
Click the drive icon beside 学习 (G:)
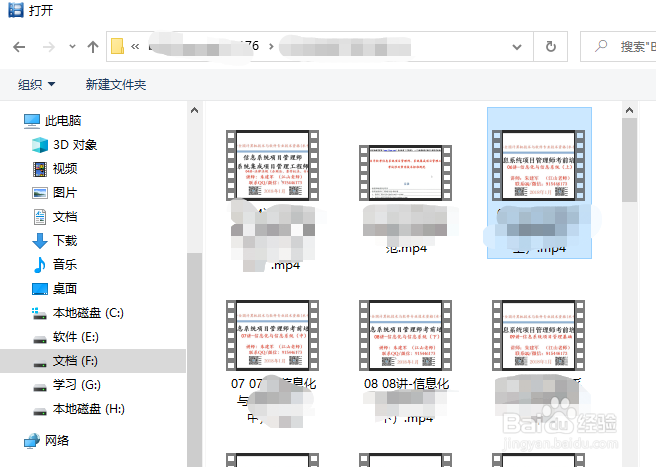pos(40,387)
